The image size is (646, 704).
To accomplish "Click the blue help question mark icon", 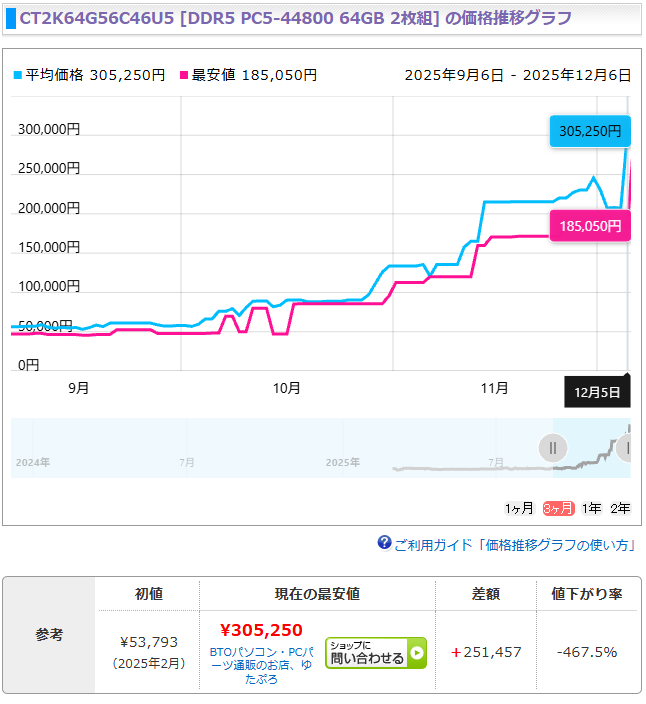I will [384, 543].
